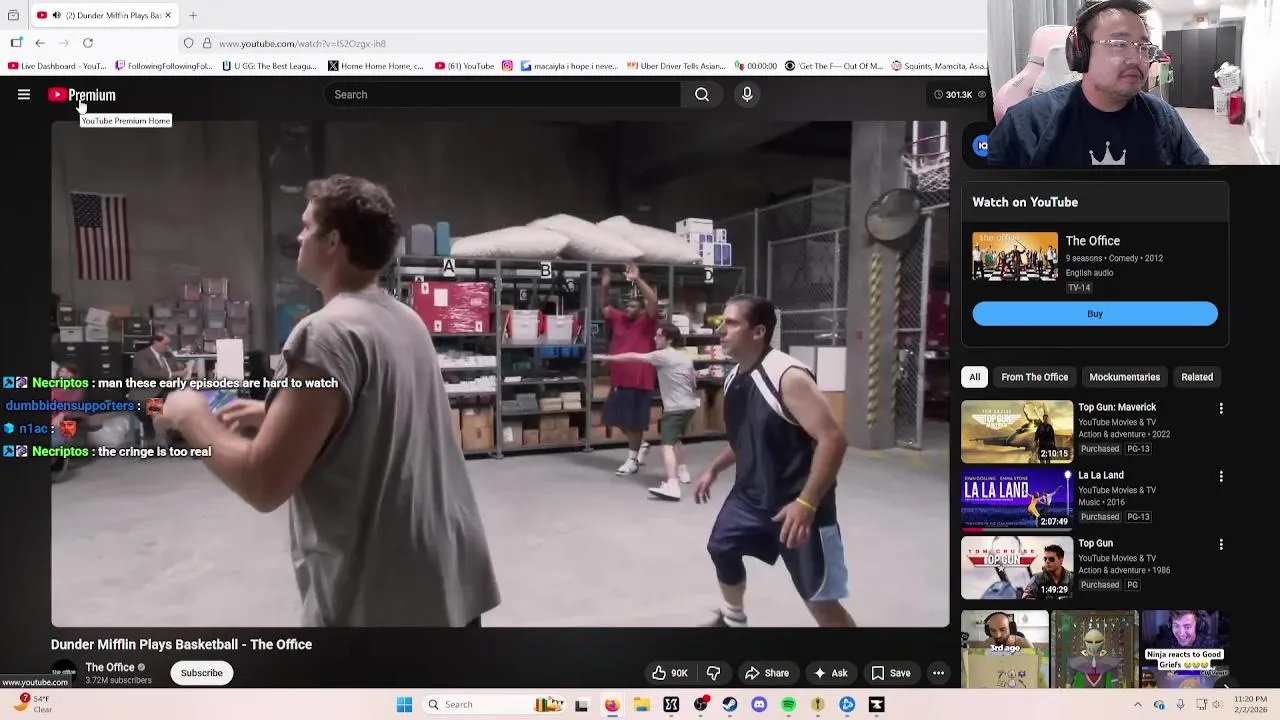Open the Windows Start menu

tap(404, 705)
